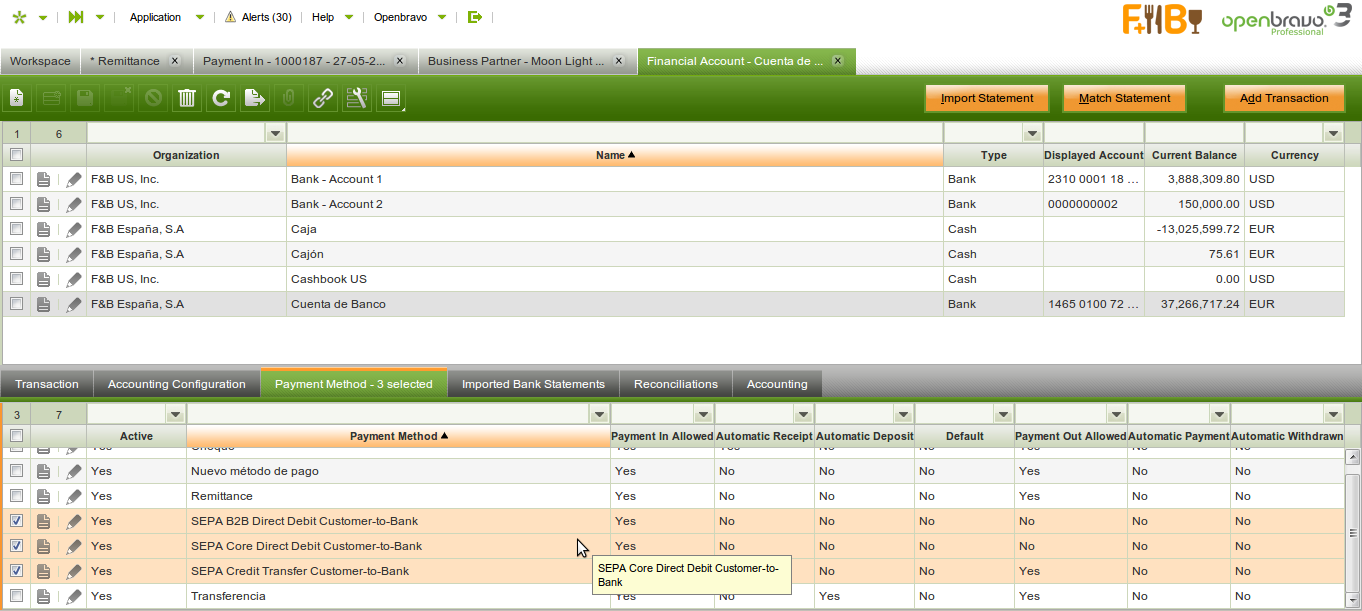Select the Transferencia row checkbox
Viewport: 1362px width, 611px height.
point(16,596)
